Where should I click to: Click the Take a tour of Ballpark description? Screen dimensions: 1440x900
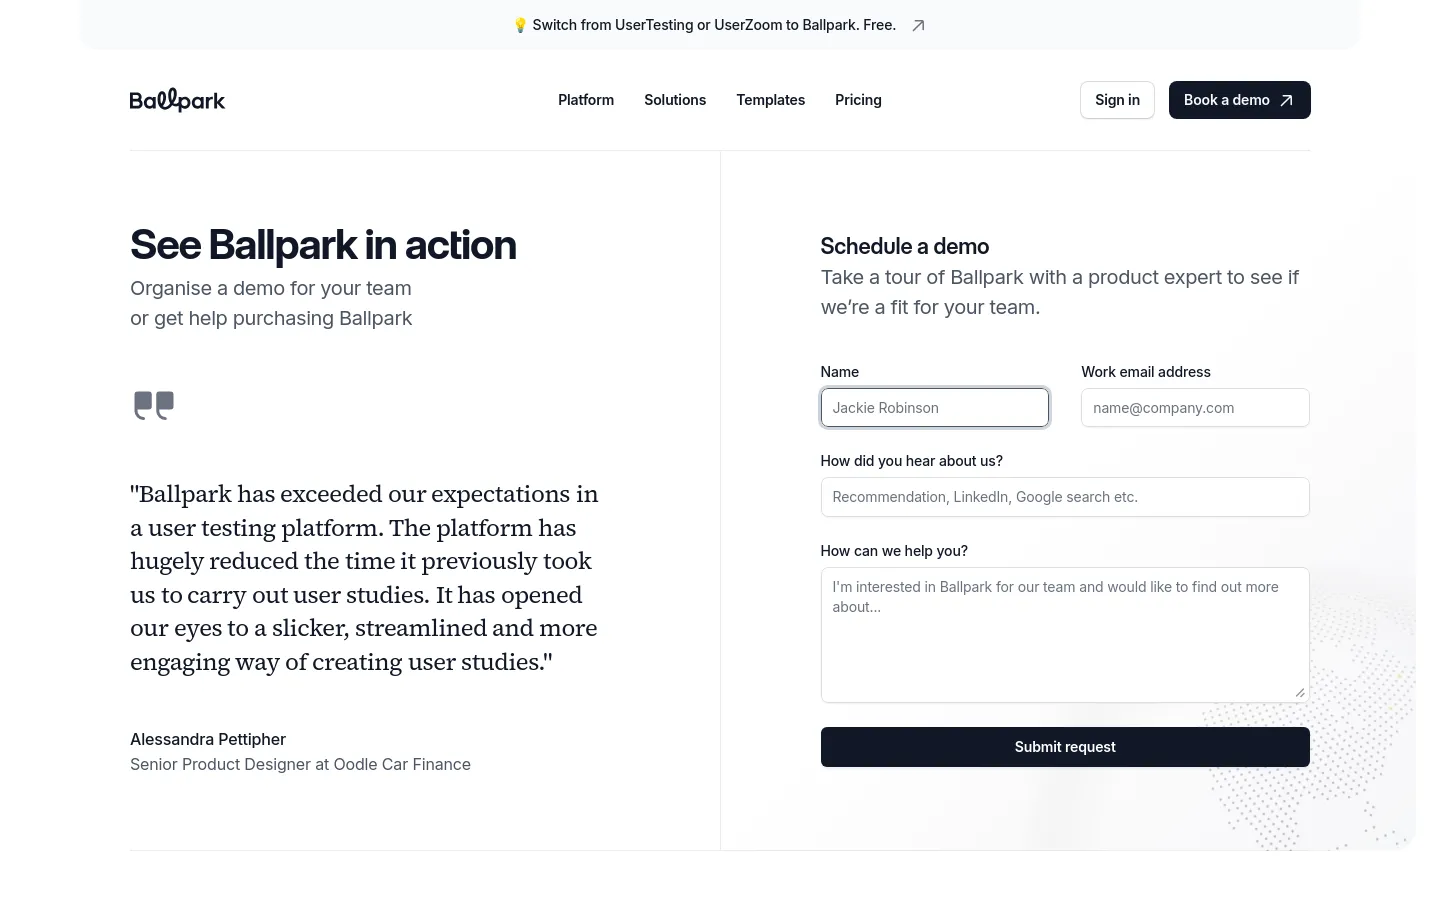pyautogui.click(x=1060, y=292)
